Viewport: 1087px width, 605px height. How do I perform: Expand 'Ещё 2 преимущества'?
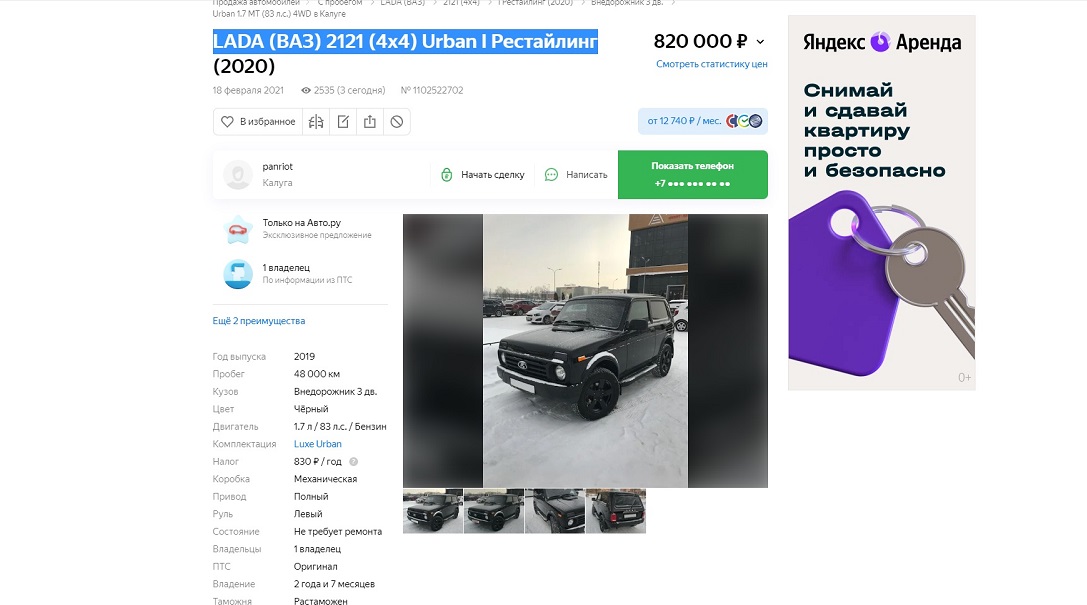point(259,321)
